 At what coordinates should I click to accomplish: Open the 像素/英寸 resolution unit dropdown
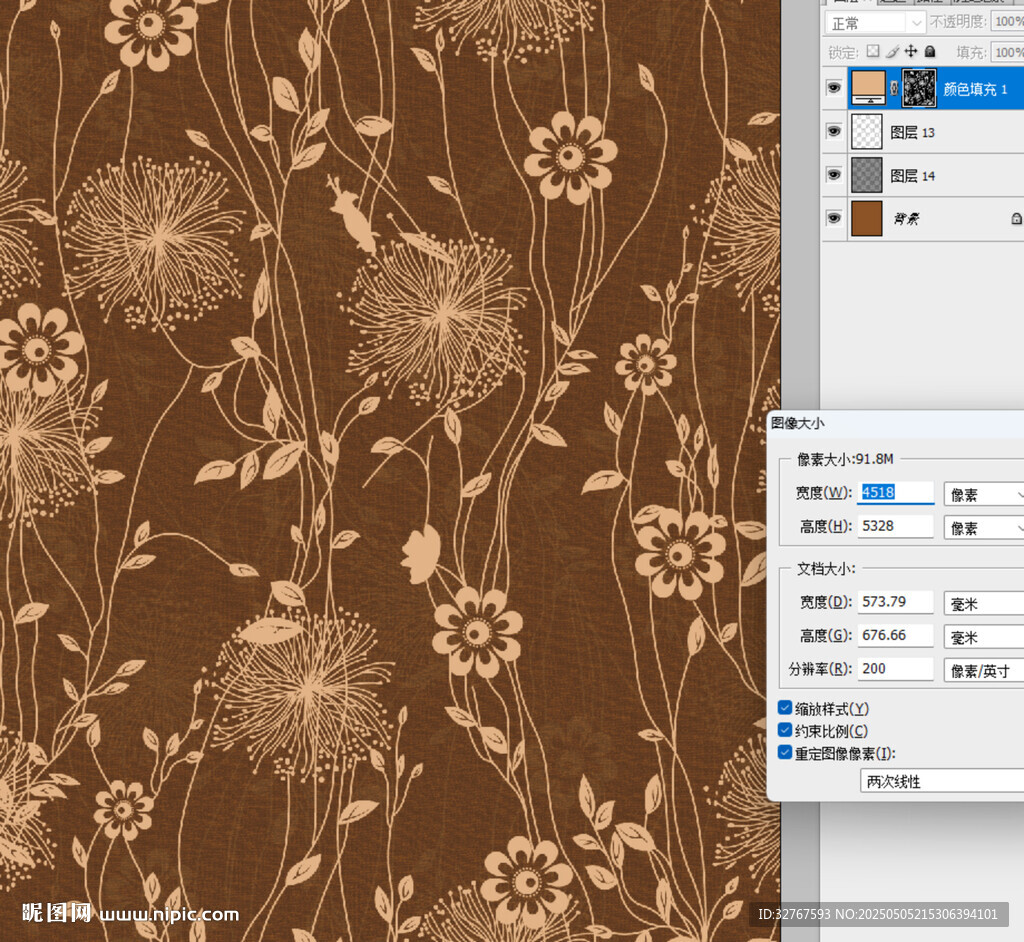pos(984,670)
